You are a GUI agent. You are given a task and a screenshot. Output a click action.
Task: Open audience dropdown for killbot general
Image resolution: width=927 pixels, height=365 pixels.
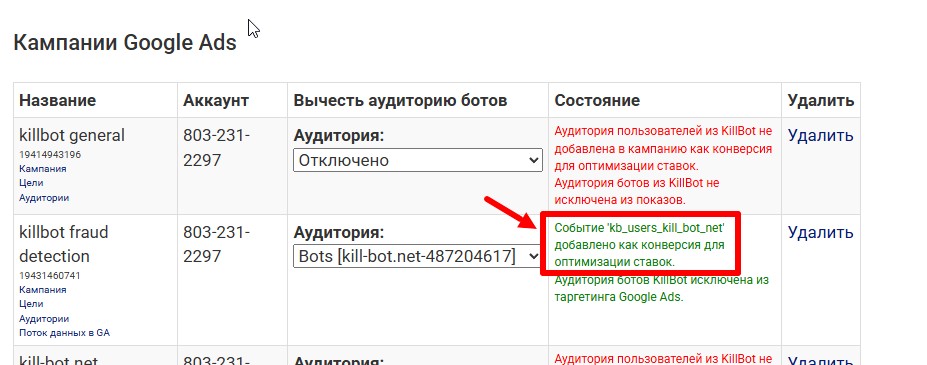pyautogui.click(x=417, y=160)
